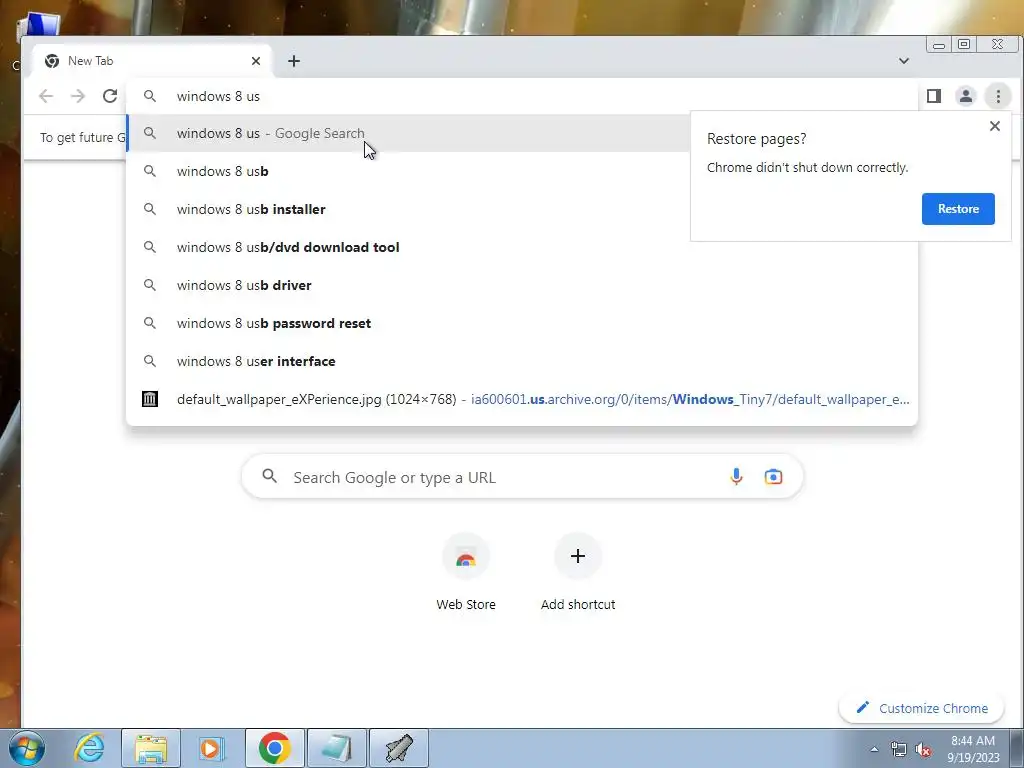Select 'windows 8 usb password reset' suggestion
This screenshot has height=768, width=1024.
click(x=521, y=323)
